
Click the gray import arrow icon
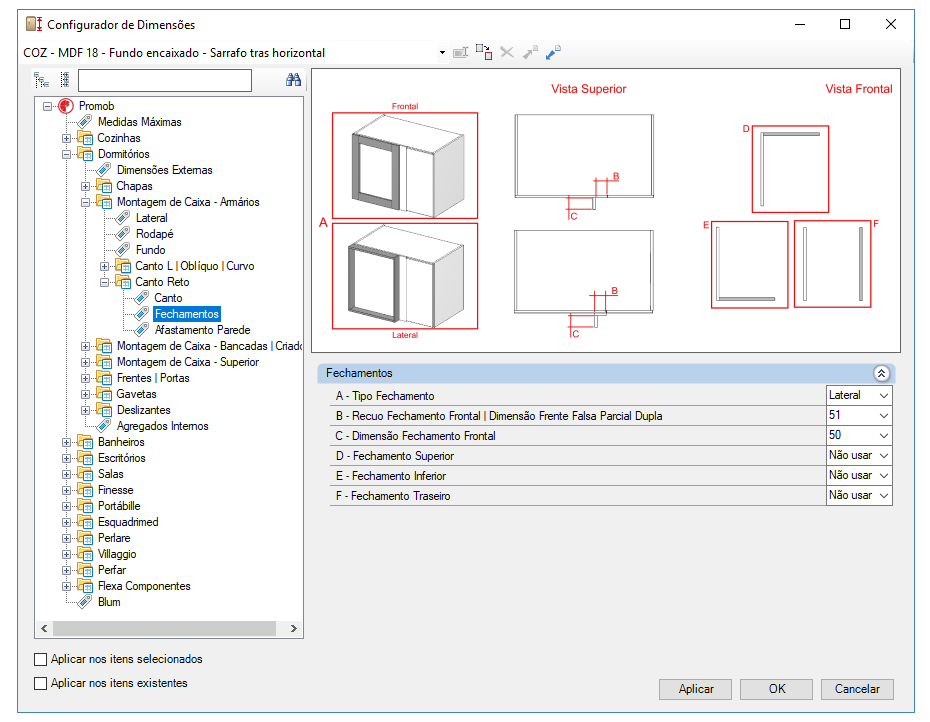click(x=530, y=52)
